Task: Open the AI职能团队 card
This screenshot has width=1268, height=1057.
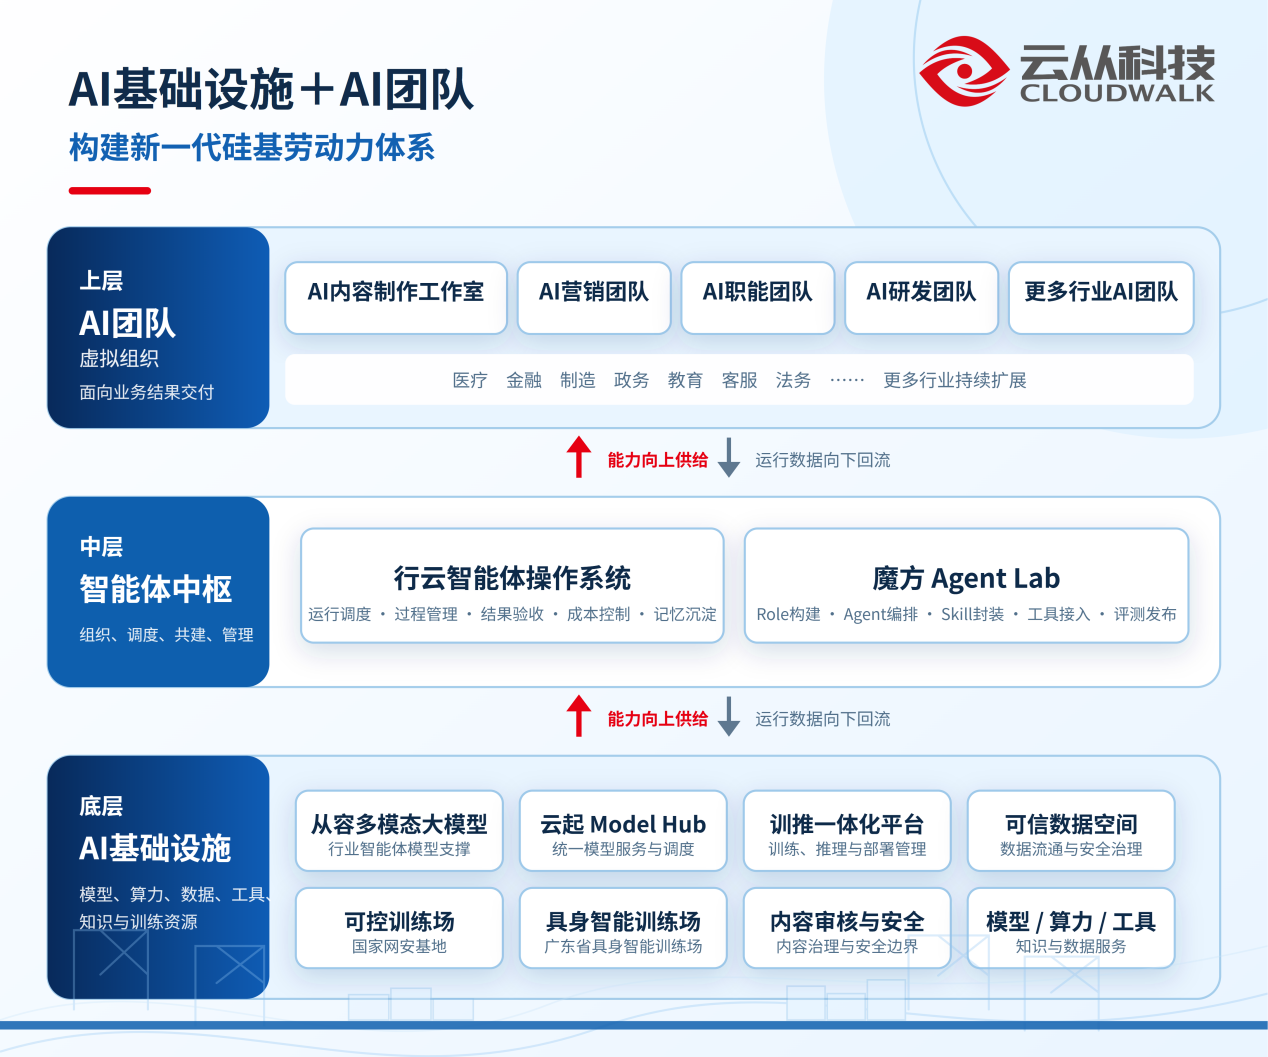Action: pyautogui.click(x=758, y=297)
